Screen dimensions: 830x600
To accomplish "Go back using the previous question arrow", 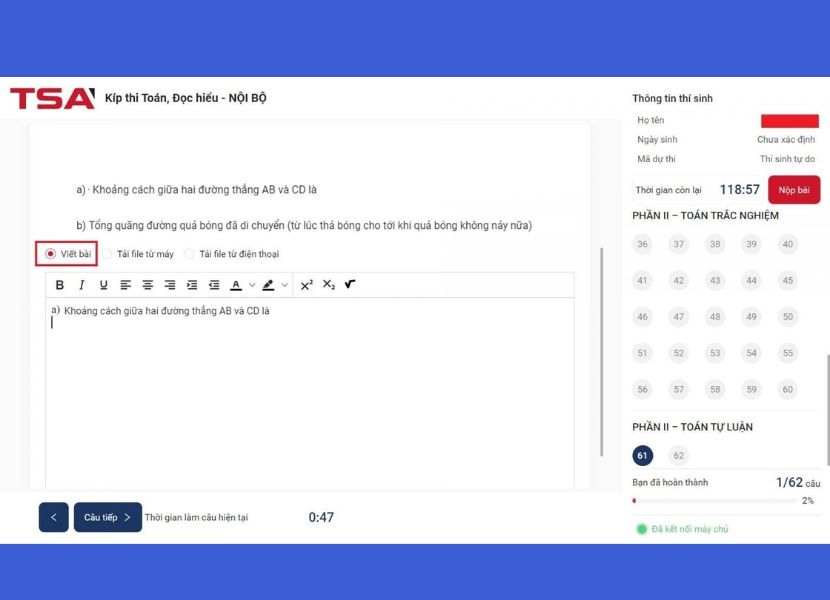I will (54, 517).
